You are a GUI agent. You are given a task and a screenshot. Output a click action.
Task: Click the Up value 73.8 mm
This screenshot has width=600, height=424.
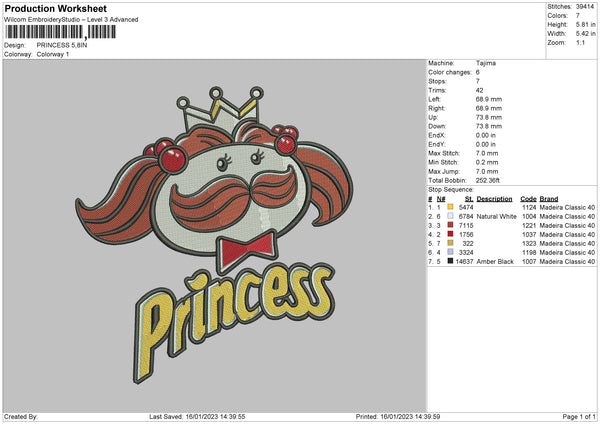coord(489,117)
